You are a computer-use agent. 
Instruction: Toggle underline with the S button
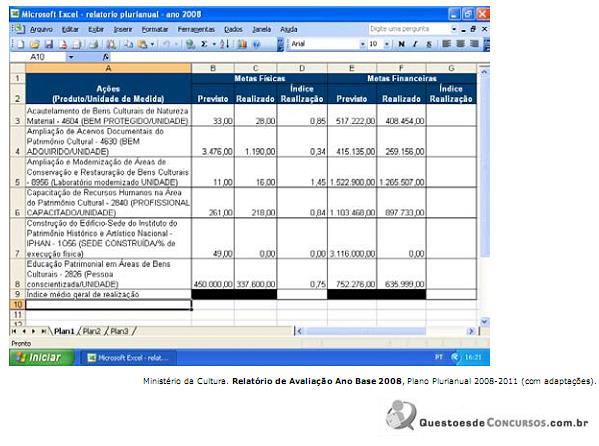coord(429,44)
